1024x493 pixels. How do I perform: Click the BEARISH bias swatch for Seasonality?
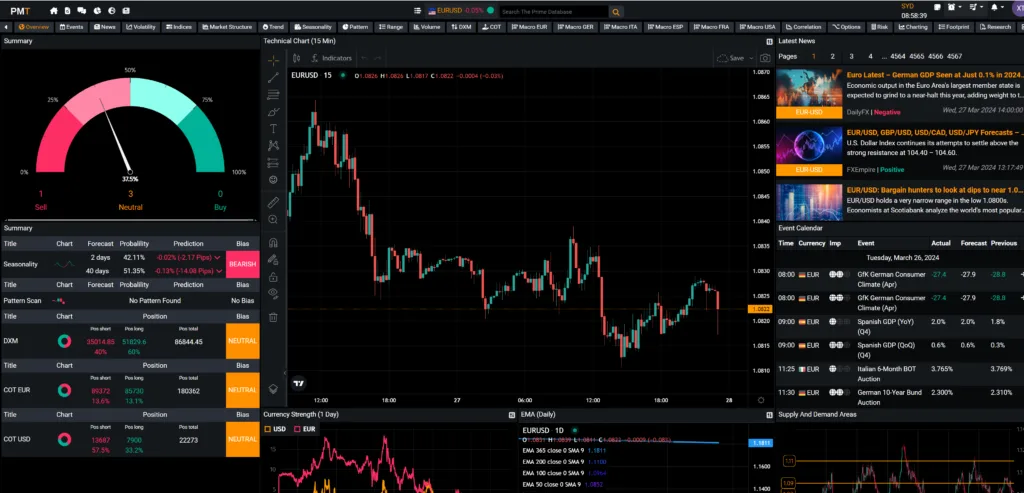[x=242, y=264]
